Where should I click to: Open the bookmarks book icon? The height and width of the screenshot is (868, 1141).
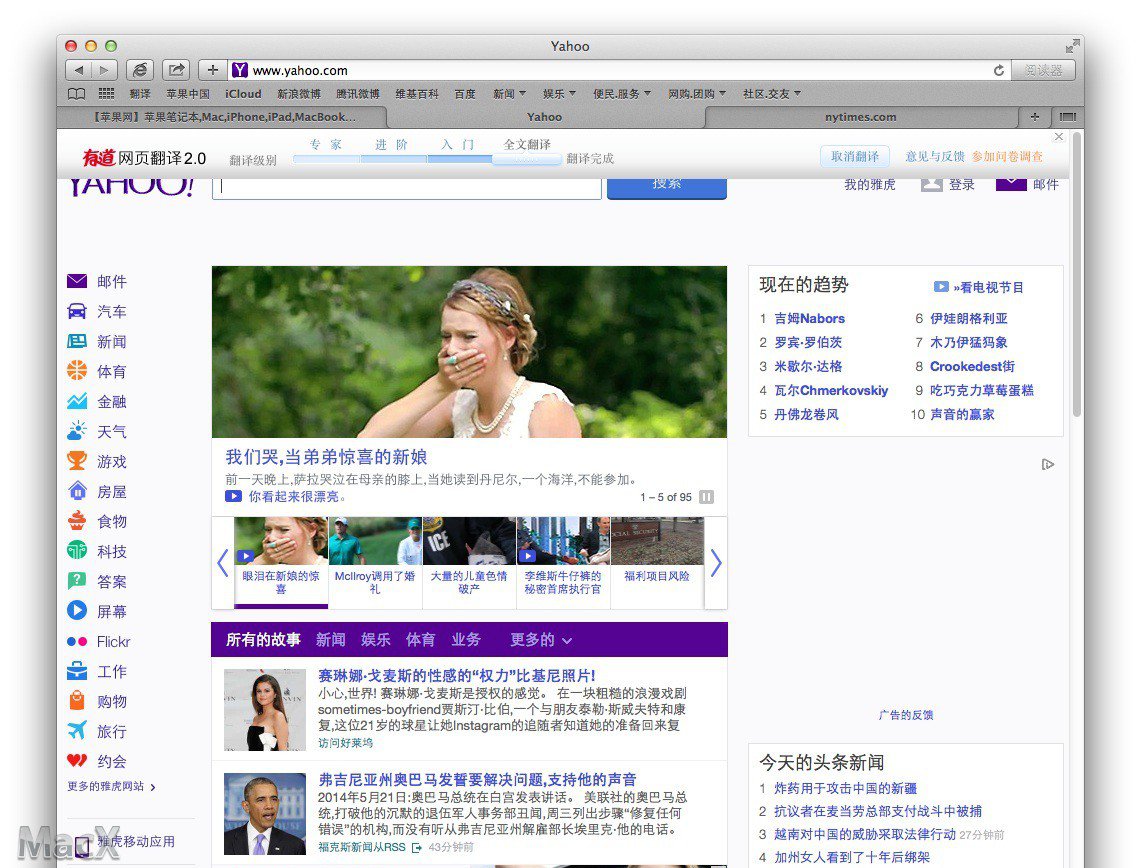(76, 94)
